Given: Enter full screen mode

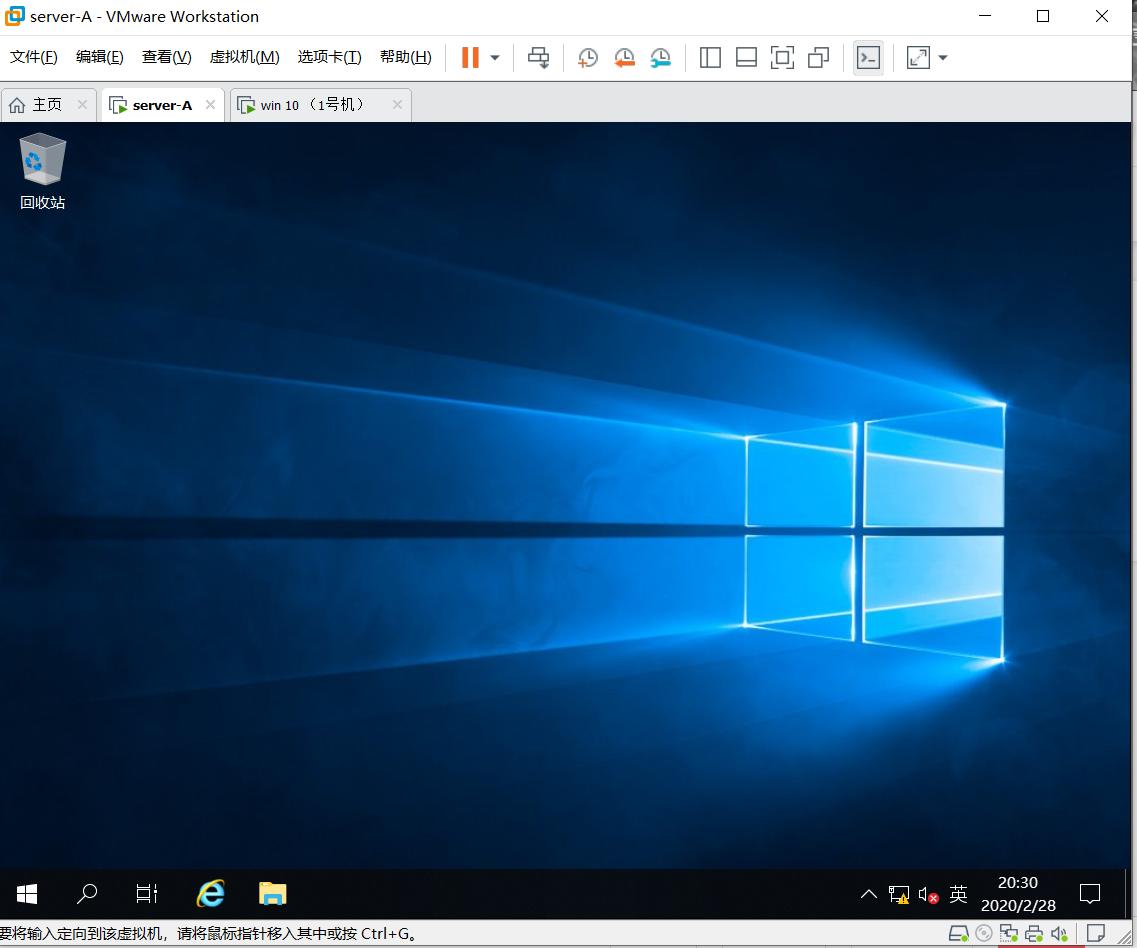Looking at the screenshot, I should 782,57.
